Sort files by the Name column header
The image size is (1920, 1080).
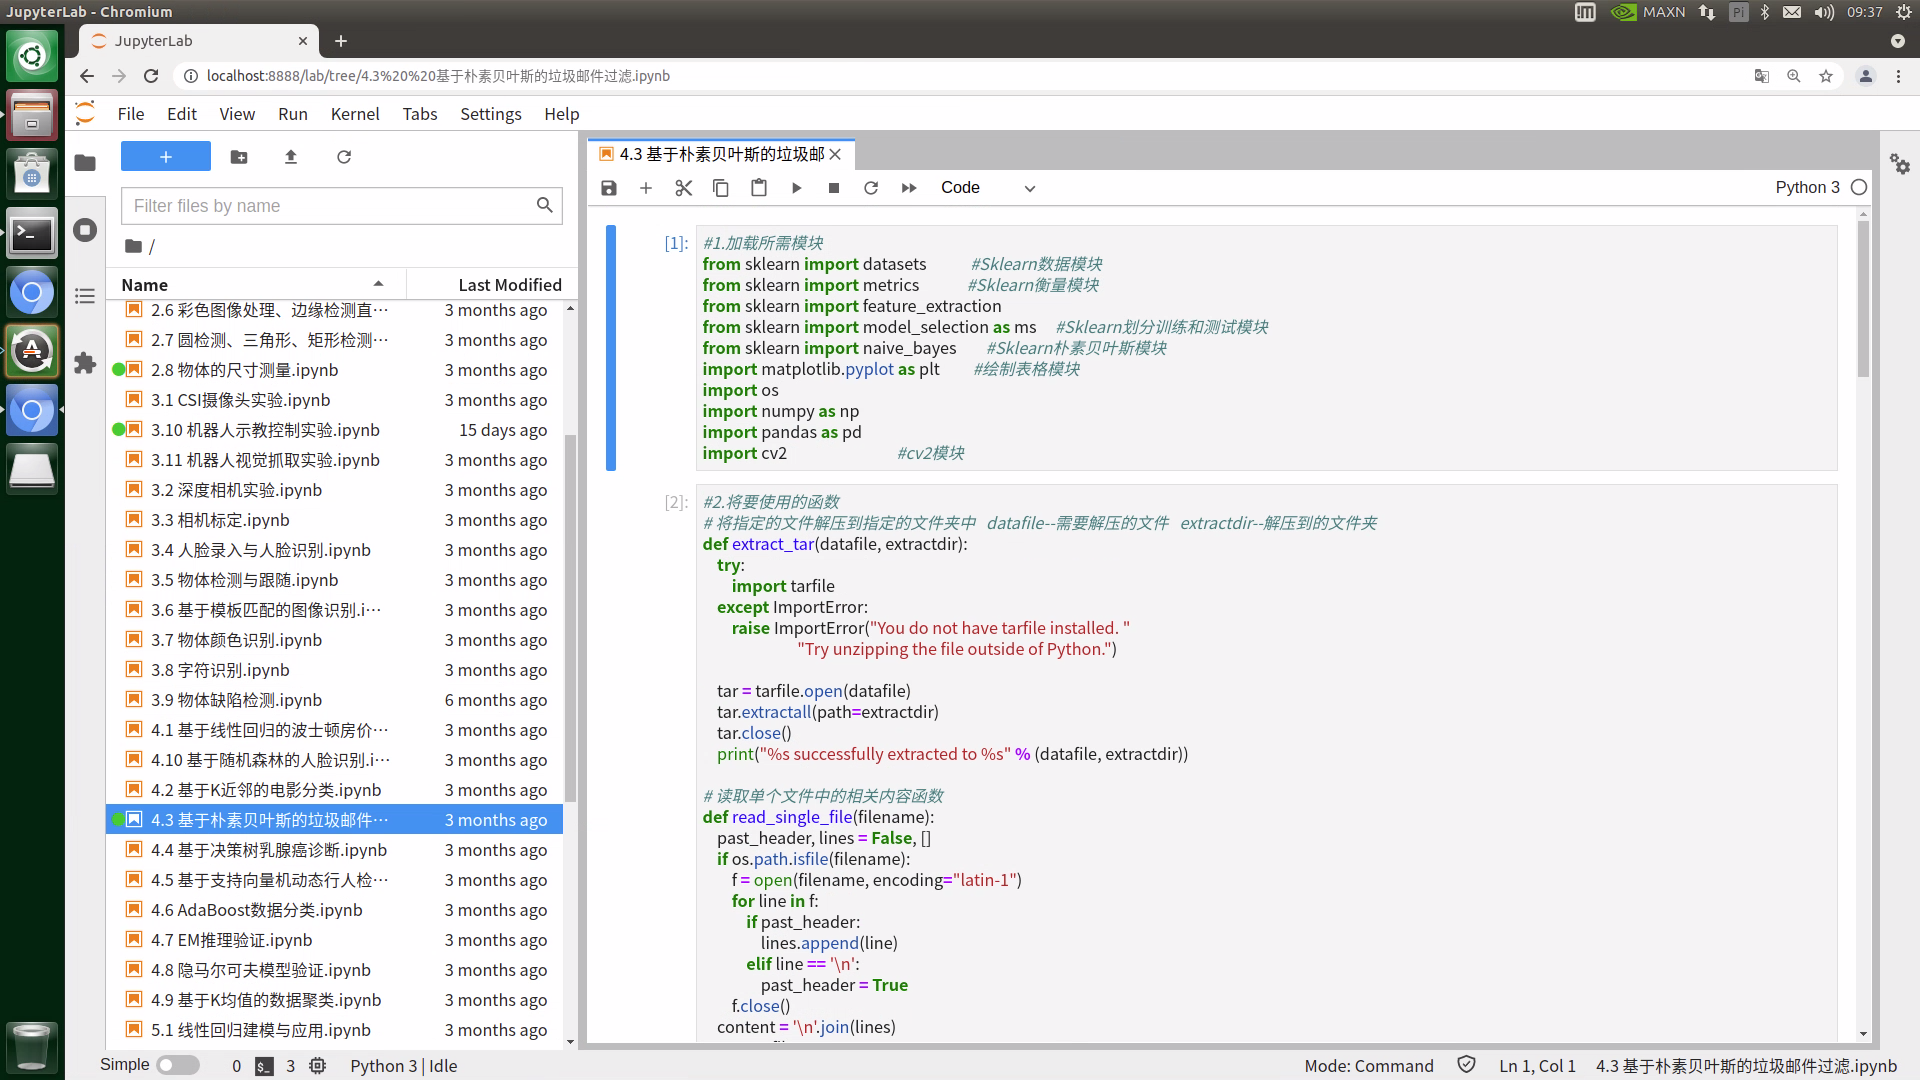[145, 285]
